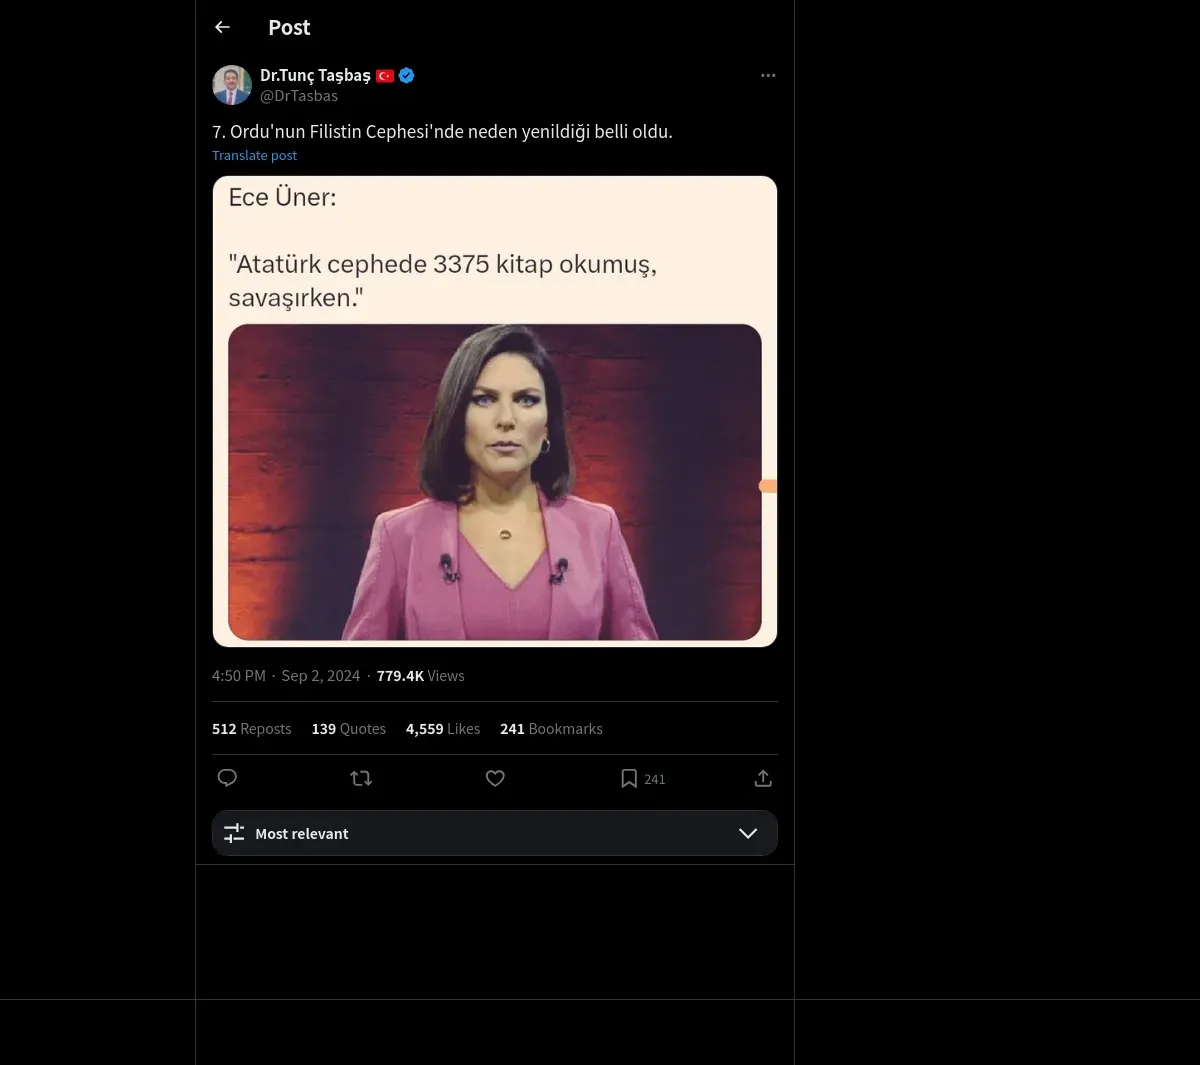Open Dr.Tunç Taşbaş profile avatar
Screen dimensions: 1200x1065
(x=232, y=85)
